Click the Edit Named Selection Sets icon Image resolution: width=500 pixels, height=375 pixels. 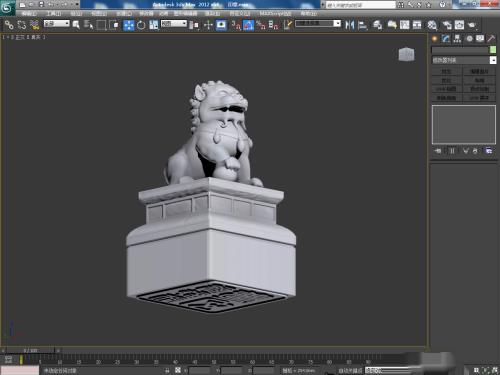point(288,25)
